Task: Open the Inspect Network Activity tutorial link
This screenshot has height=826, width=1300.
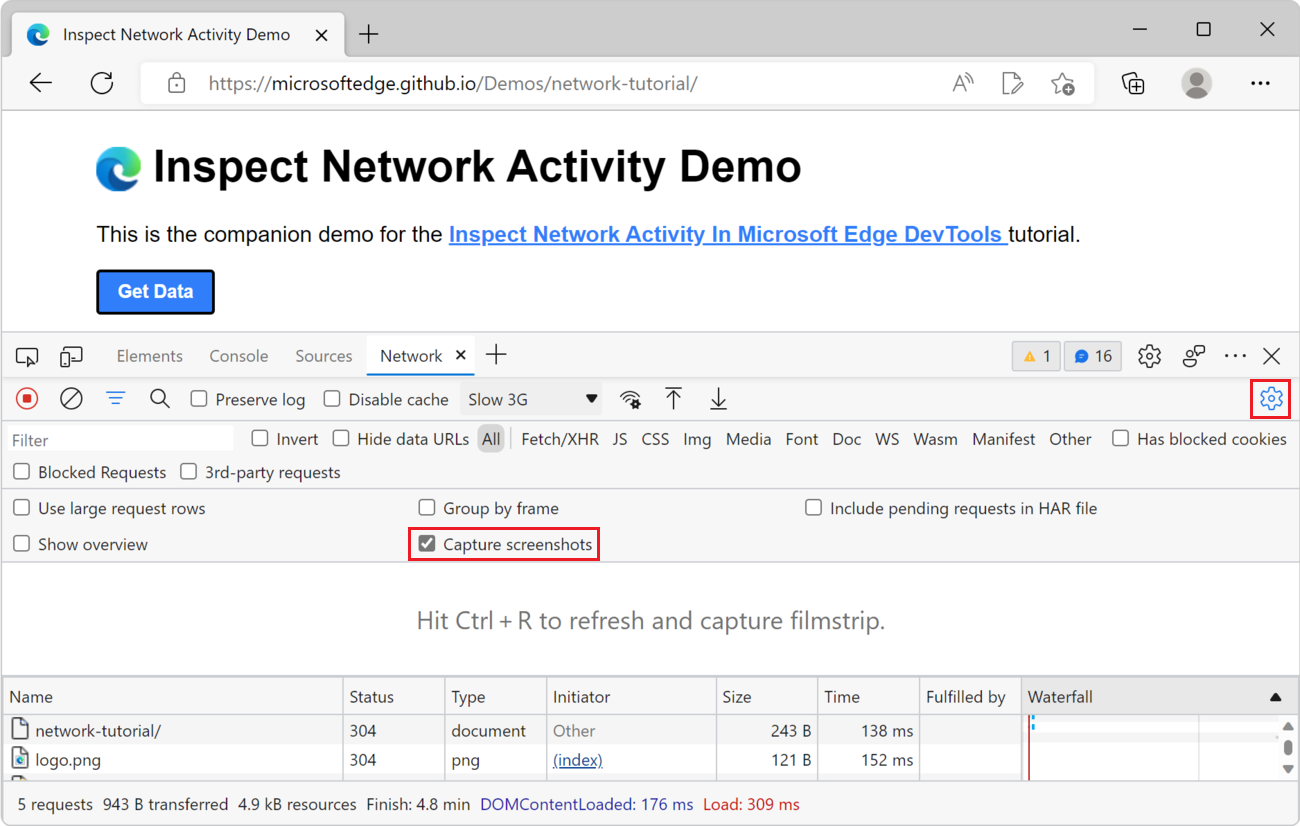Action: [727, 234]
